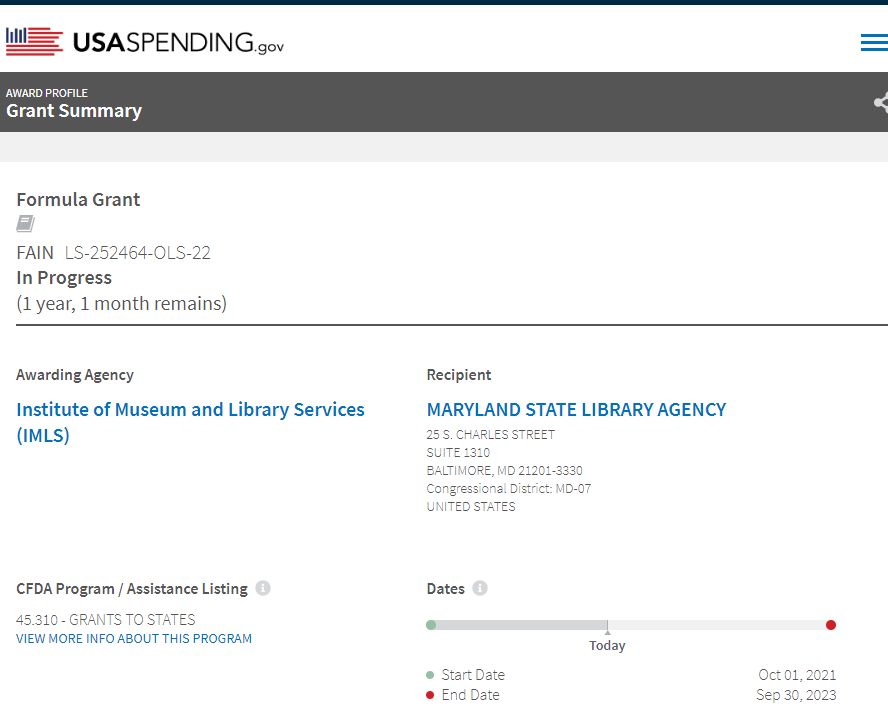The width and height of the screenshot is (888, 709).
Task: Click the Grant Summary page heading
Action: click(x=74, y=111)
